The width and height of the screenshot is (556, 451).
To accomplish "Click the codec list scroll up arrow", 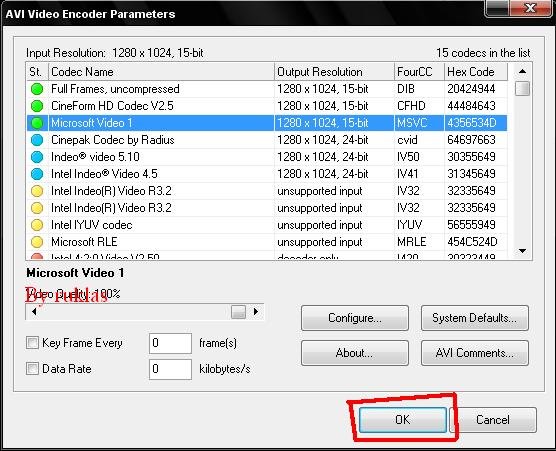I will (x=522, y=71).
